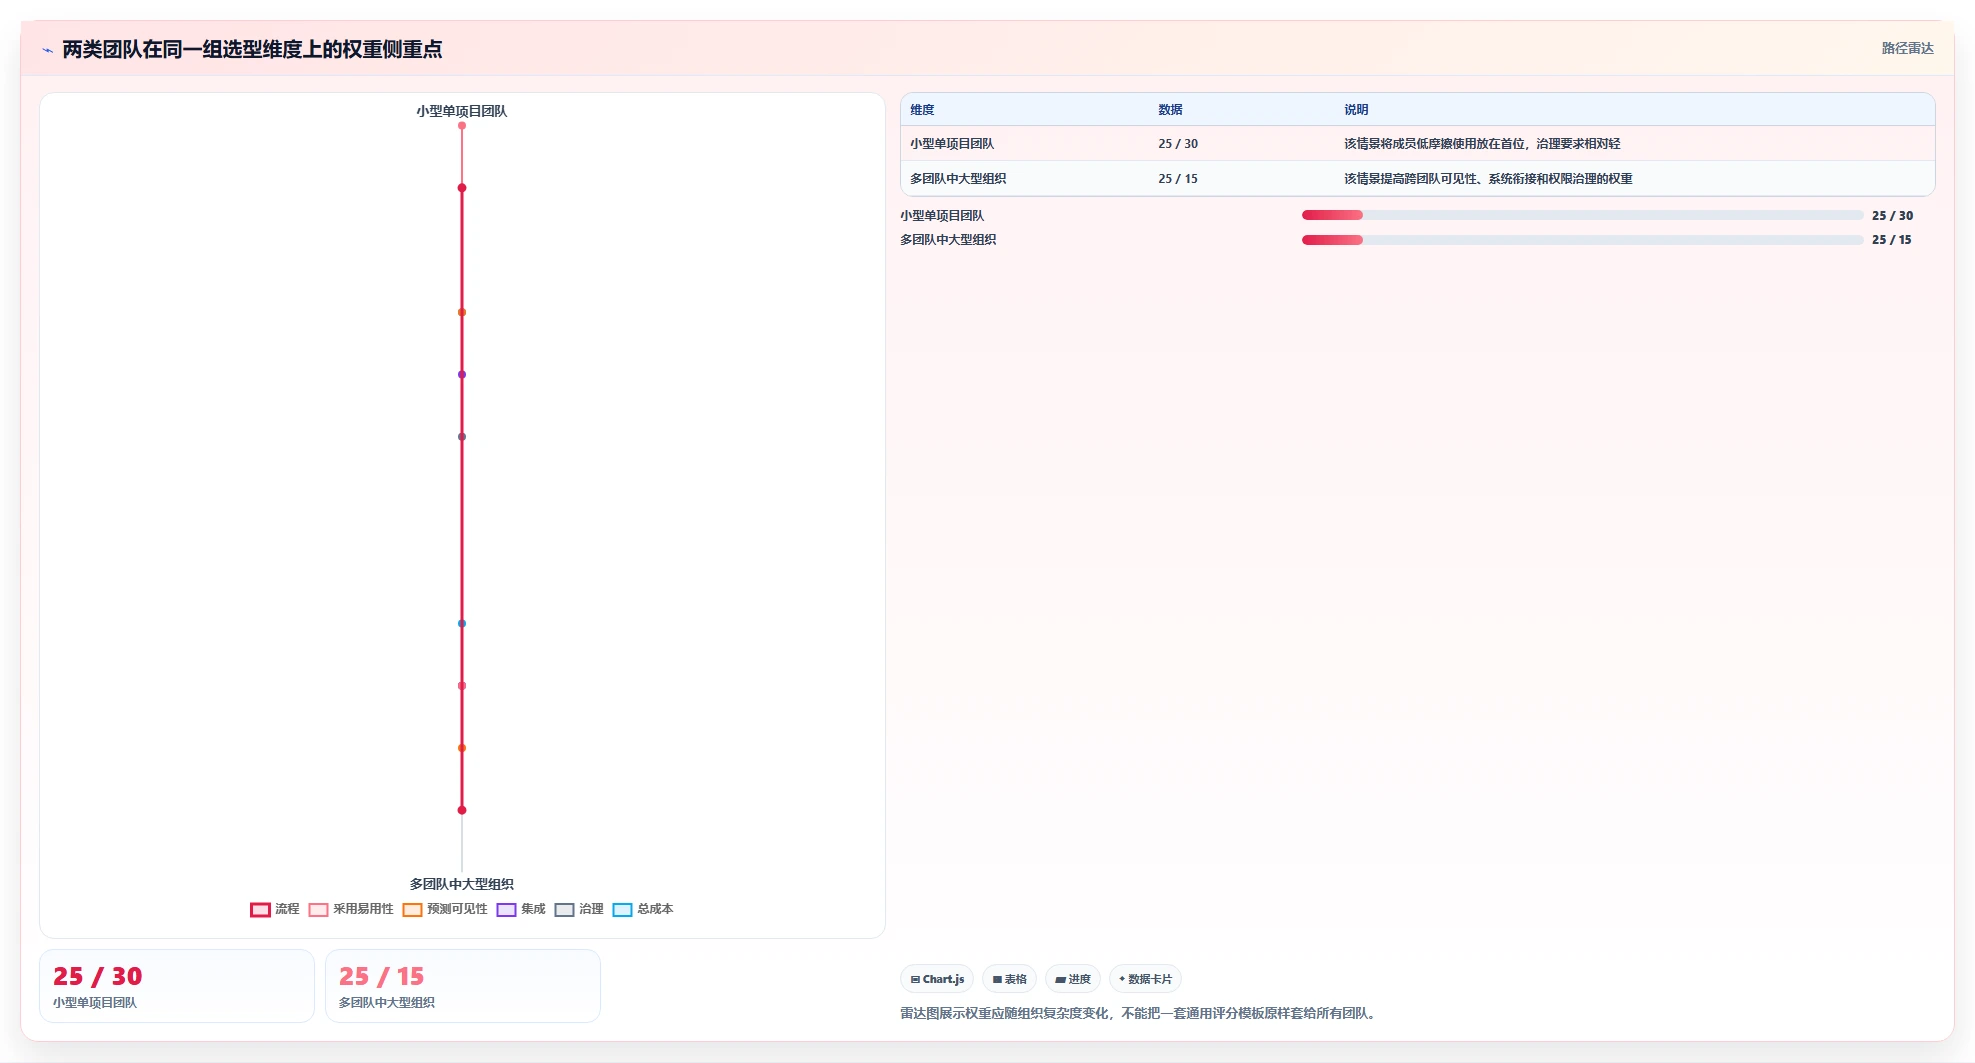
Task: Open the 25 / 30 小型单项目团队 stat card
Action: pos(177,986)
